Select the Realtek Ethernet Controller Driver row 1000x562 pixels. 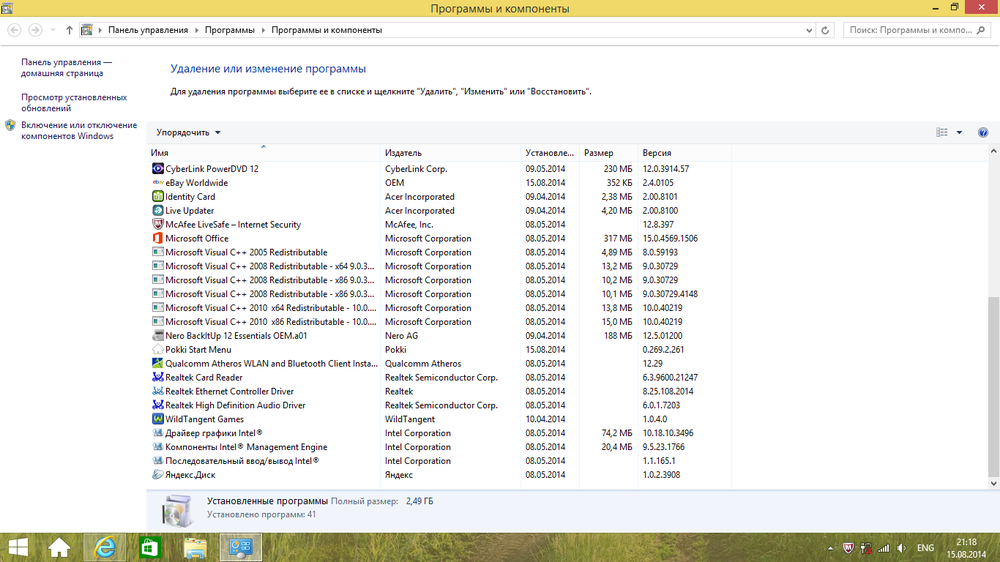440,391
